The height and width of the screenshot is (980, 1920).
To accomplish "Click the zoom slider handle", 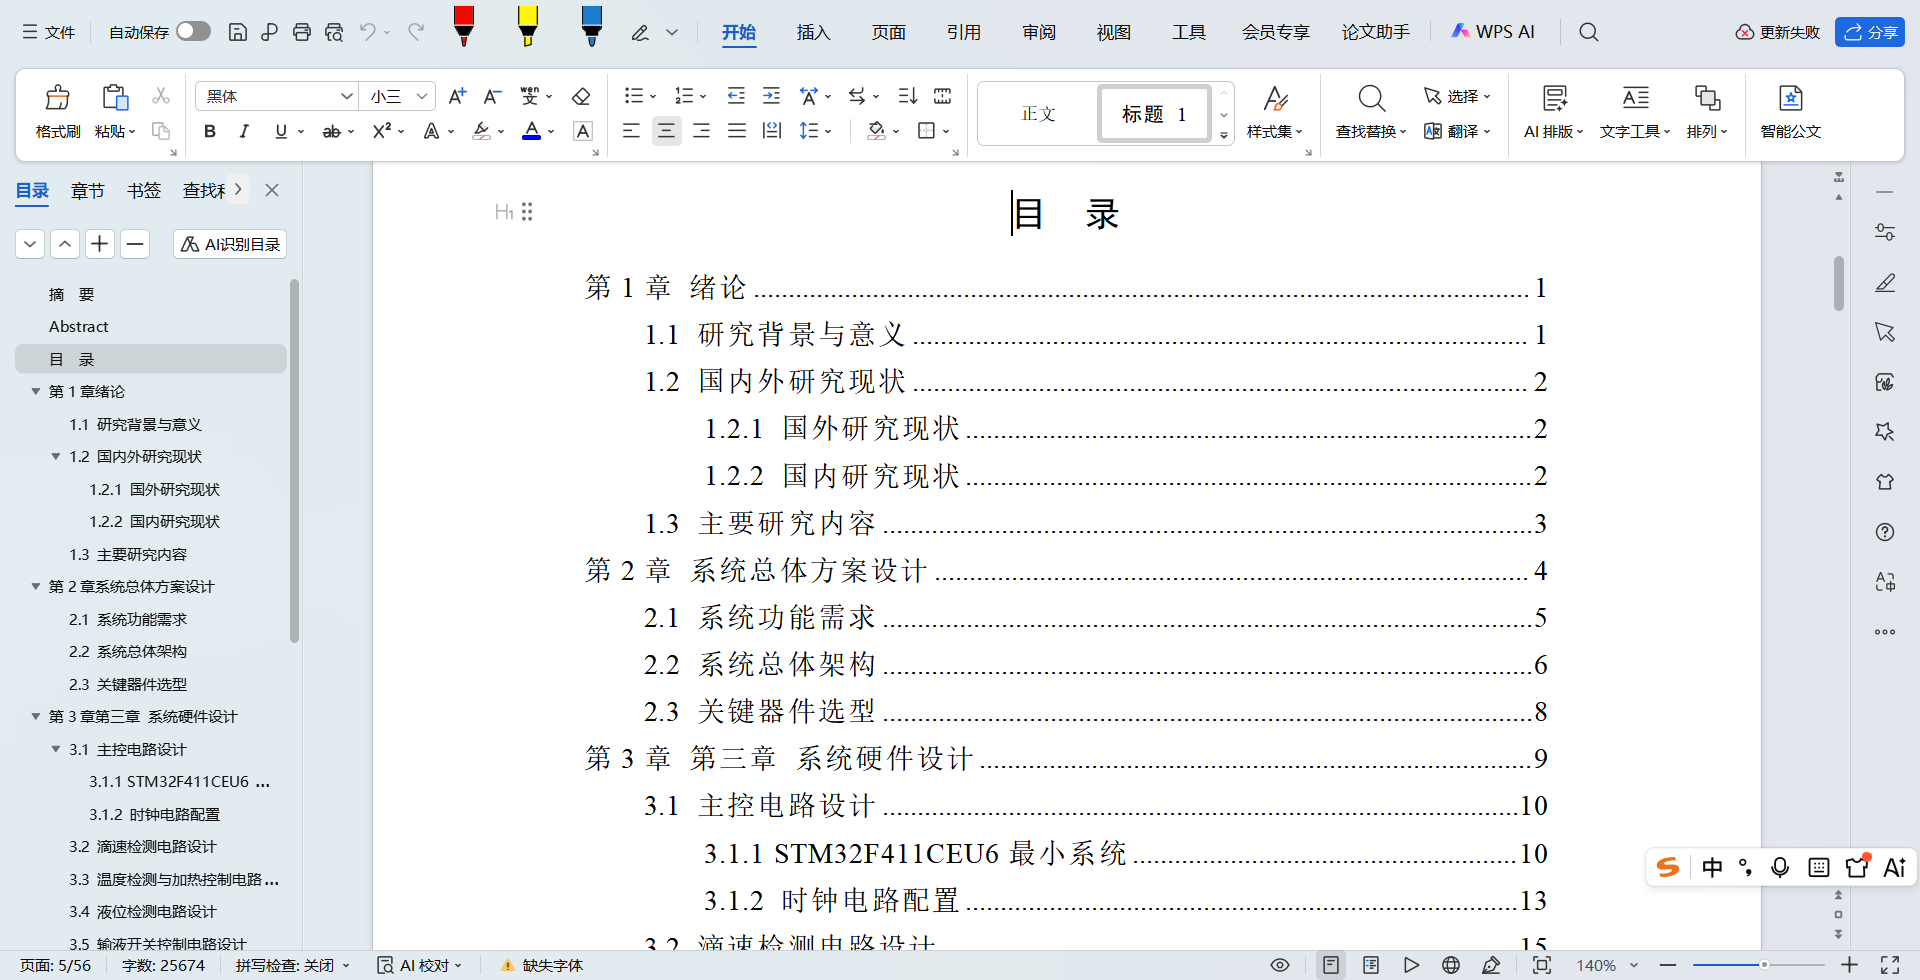I will click(x=1764, y=965).
